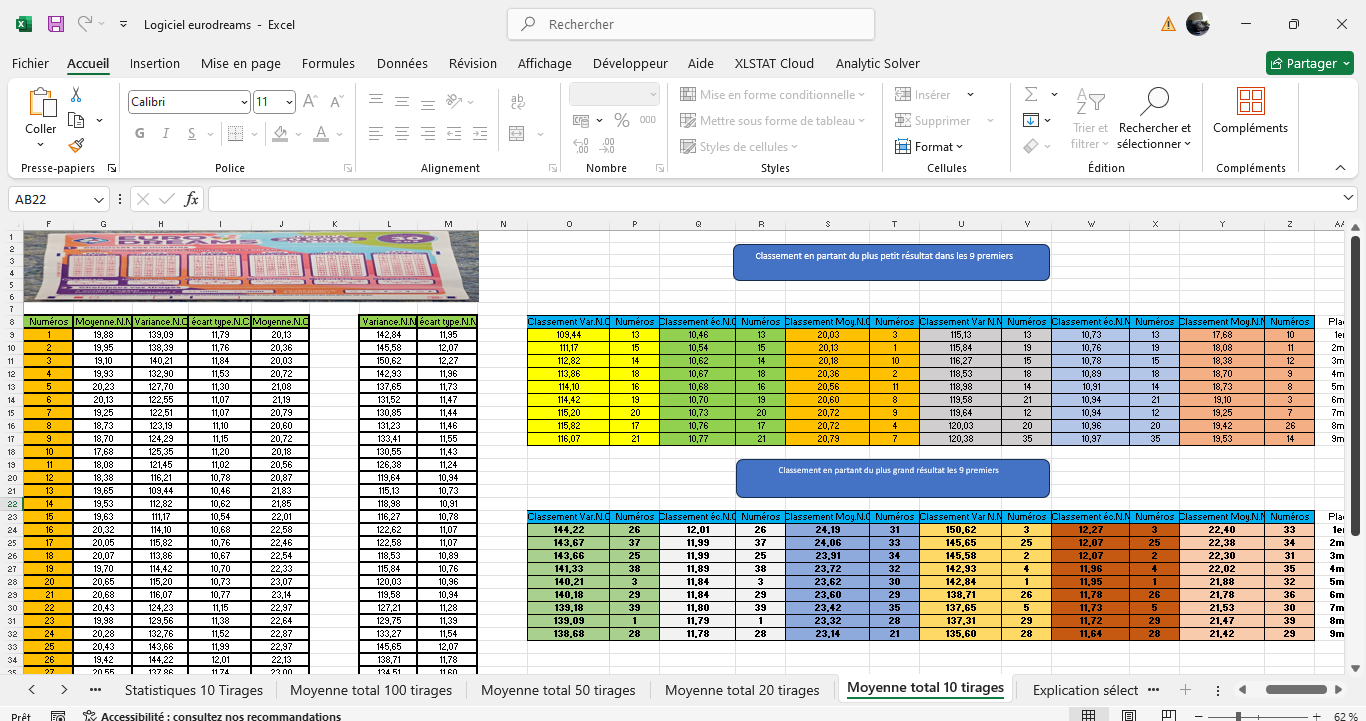Open Rechercher et sélectionner
The height and width of the screenshot is (721, 1366).
tap(1155, 118)
